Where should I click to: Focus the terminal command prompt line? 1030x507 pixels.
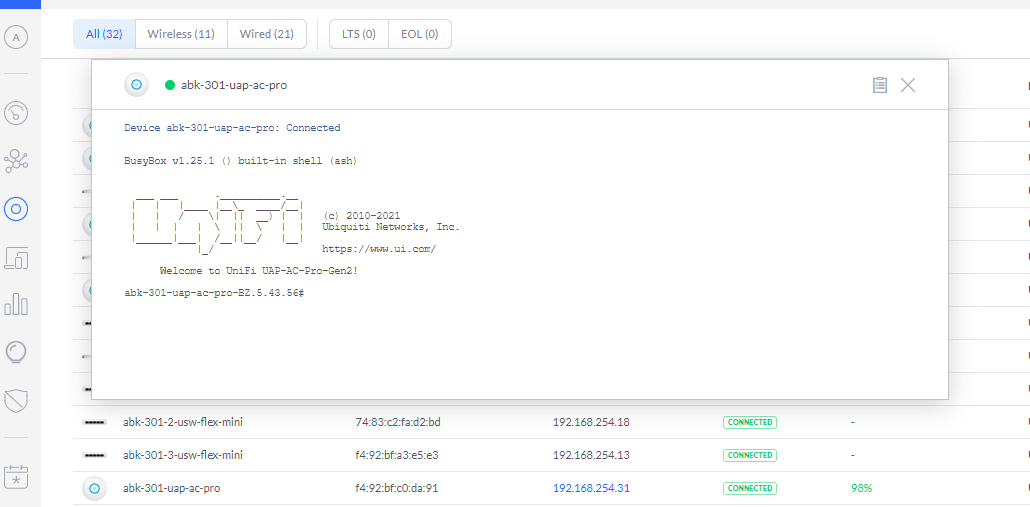400,292
